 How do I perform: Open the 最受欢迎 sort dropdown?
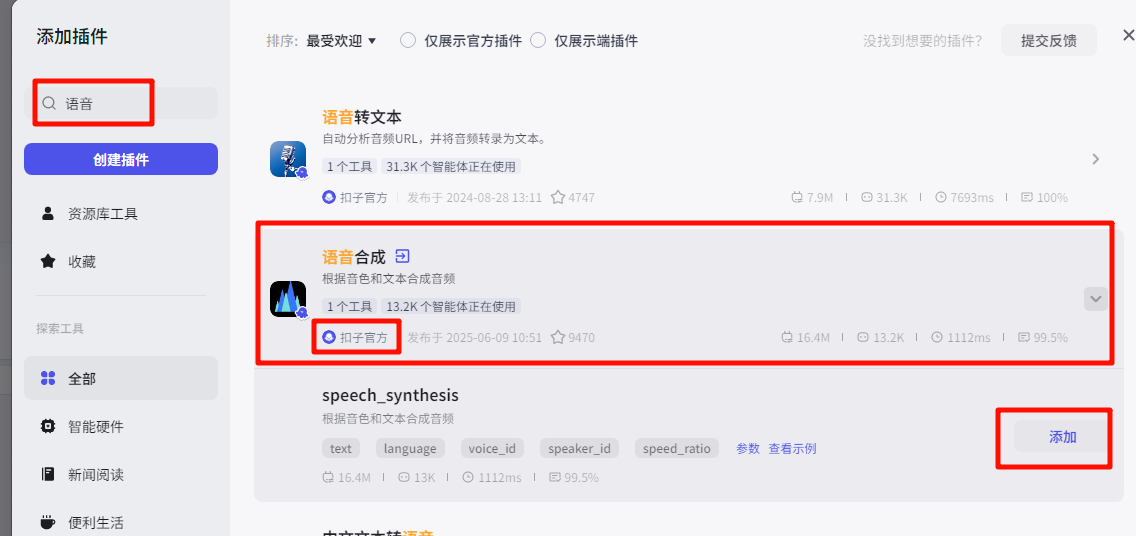pos(341,41)
